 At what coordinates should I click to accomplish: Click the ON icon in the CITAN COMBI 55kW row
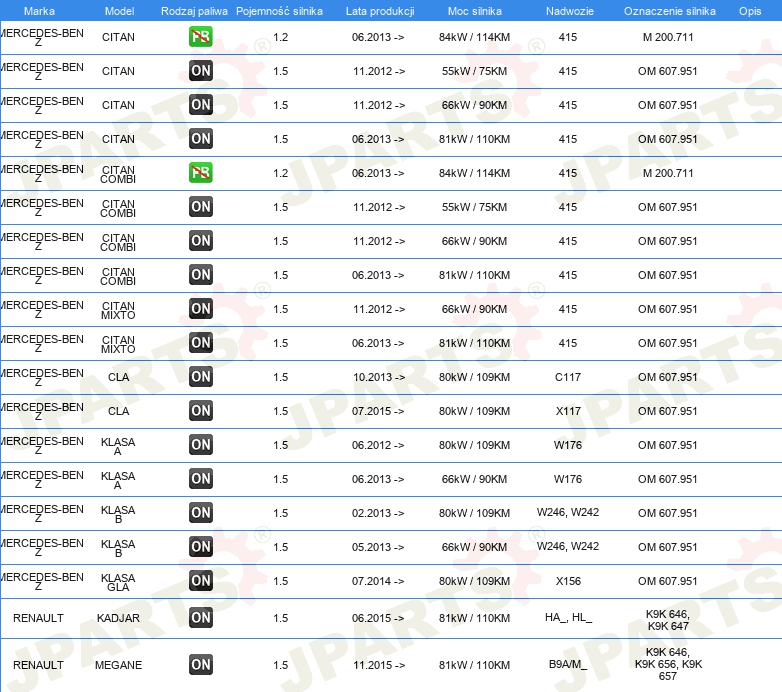tap(200, 207)
